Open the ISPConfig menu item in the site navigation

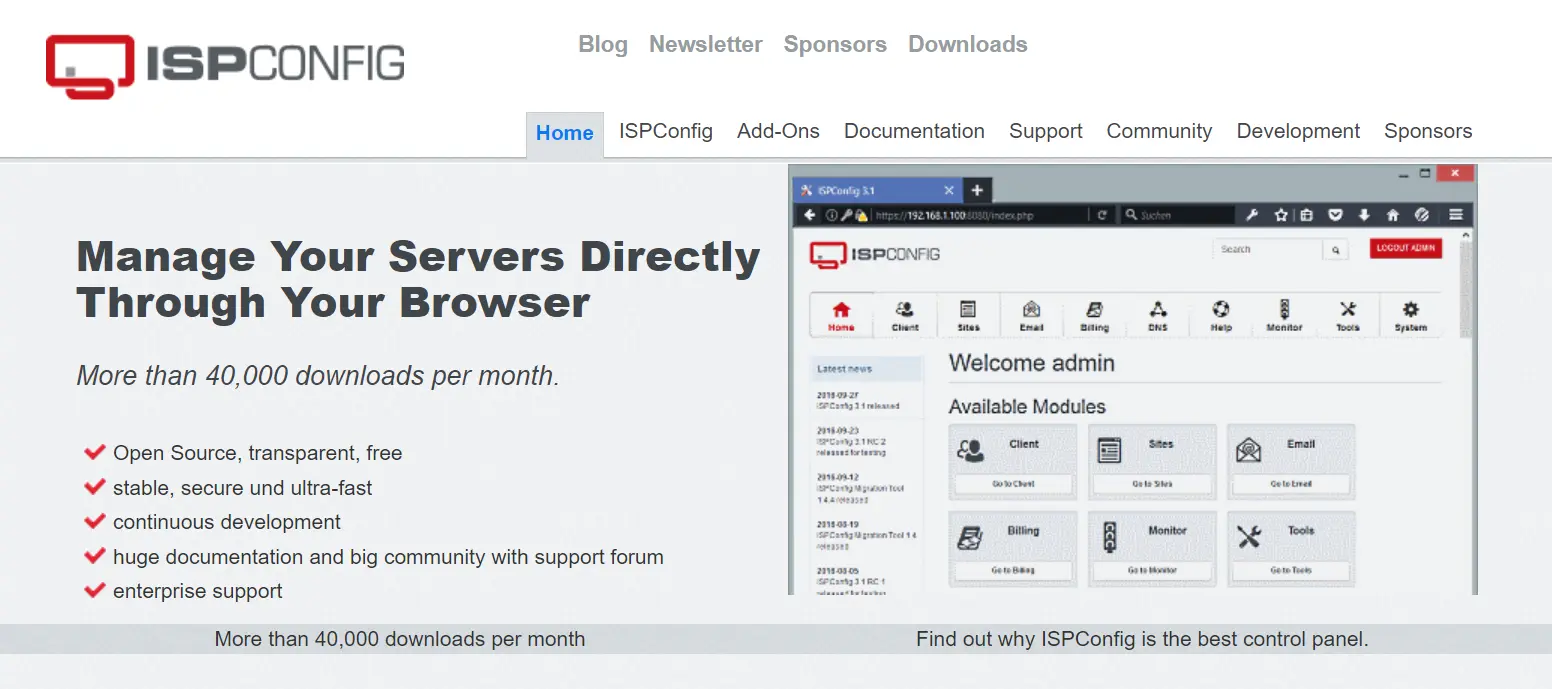click(x=666, y=131)
